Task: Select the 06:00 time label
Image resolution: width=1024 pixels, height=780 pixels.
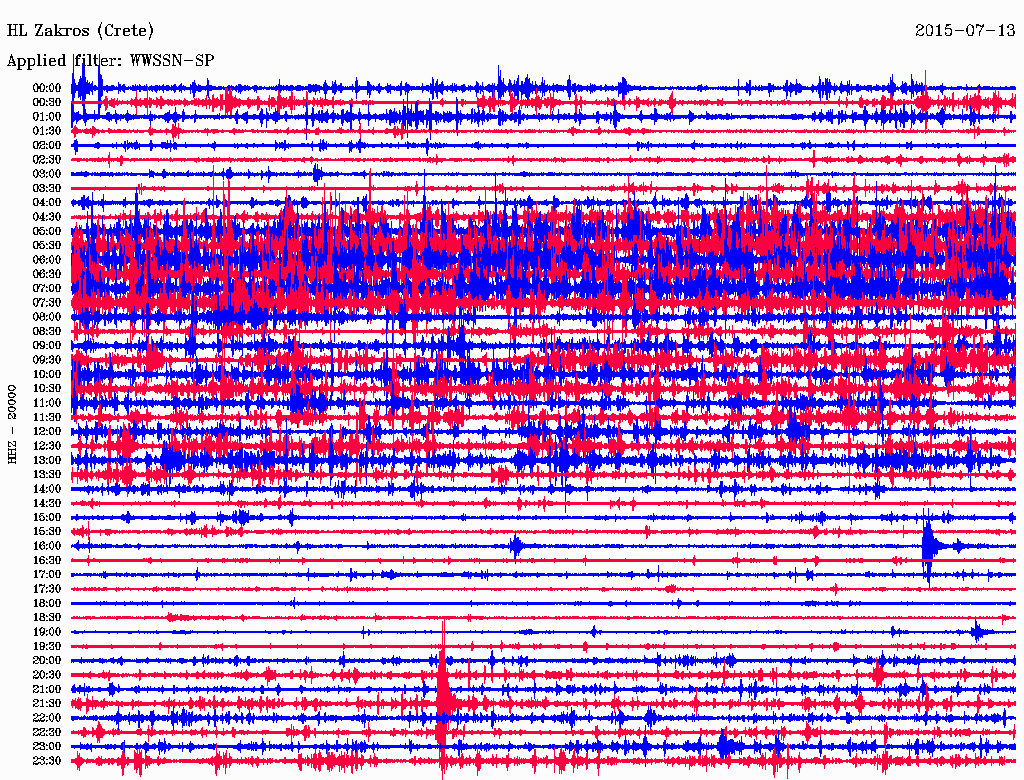Action: click(x=47, y=259)
